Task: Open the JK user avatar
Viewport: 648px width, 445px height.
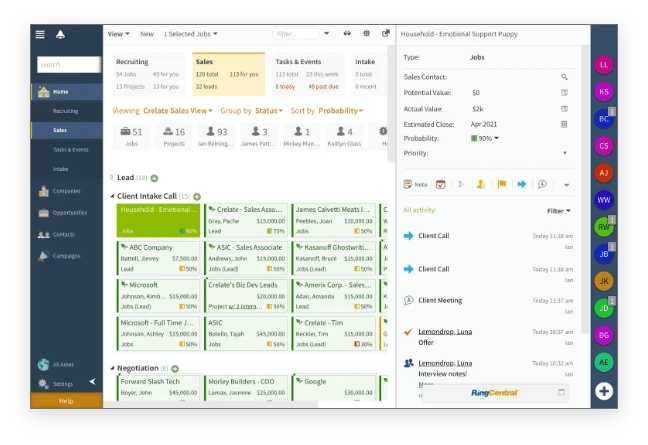Action: coord(604,281)
